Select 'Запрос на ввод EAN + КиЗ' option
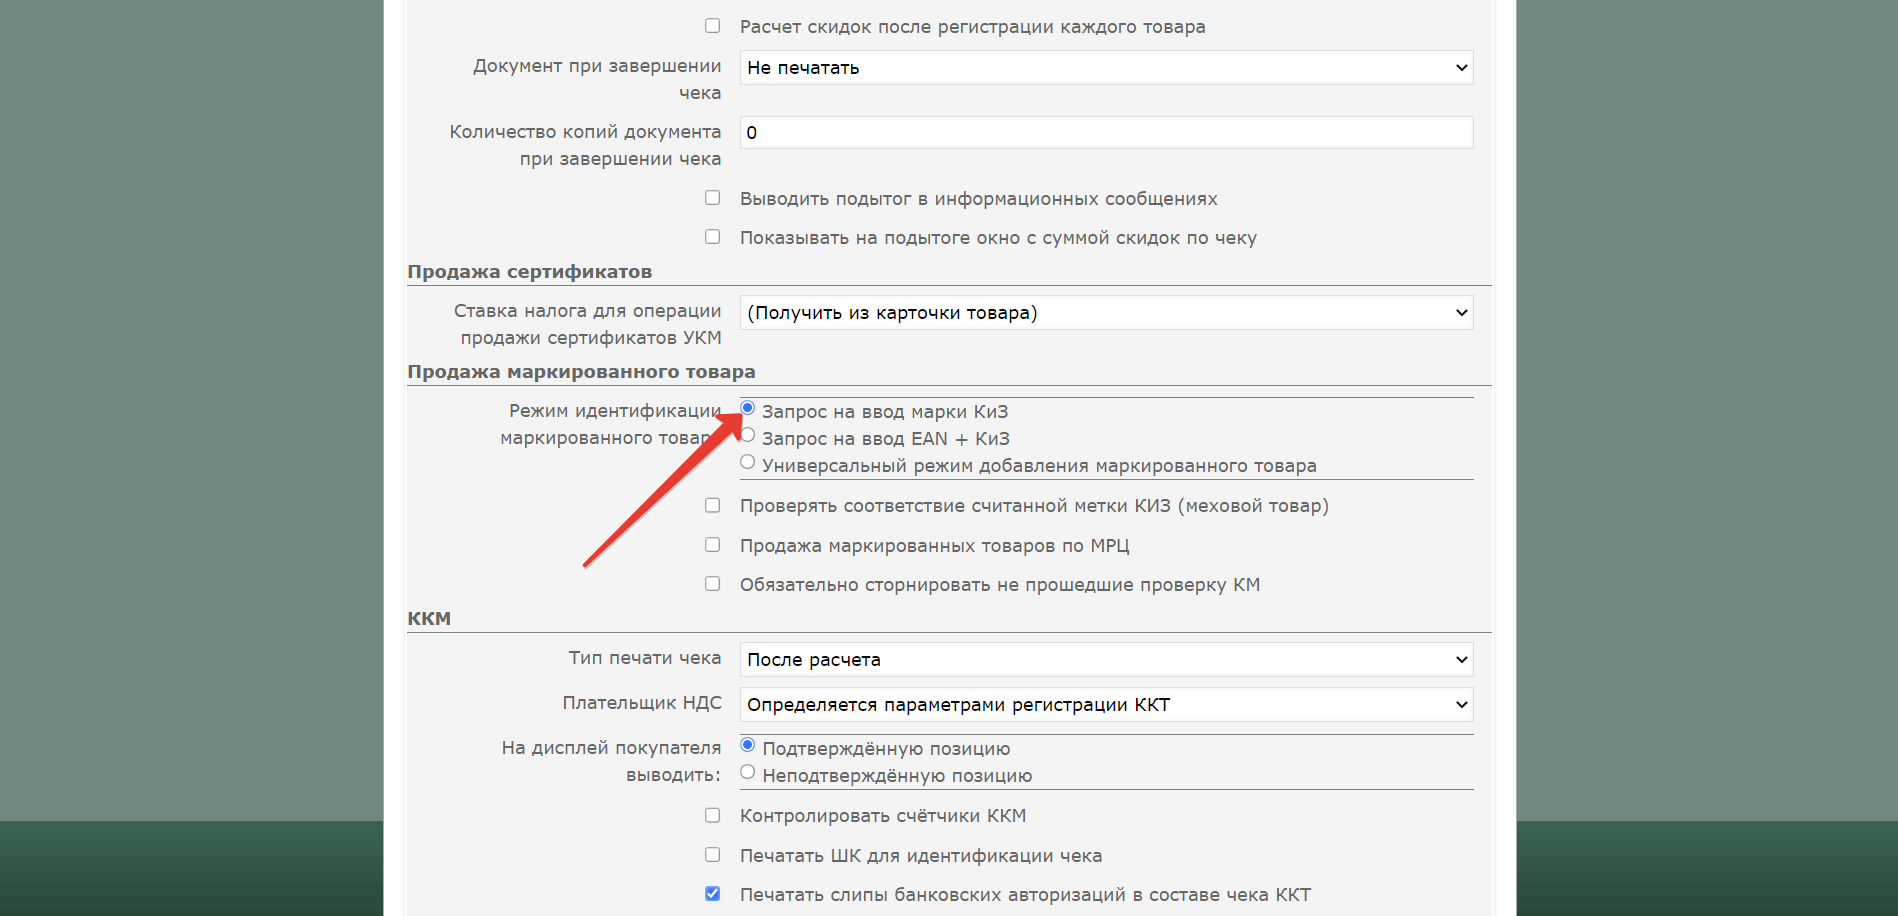Image resolution: width=1898 pixels, height=916 pixels. [x=747, y=435]
